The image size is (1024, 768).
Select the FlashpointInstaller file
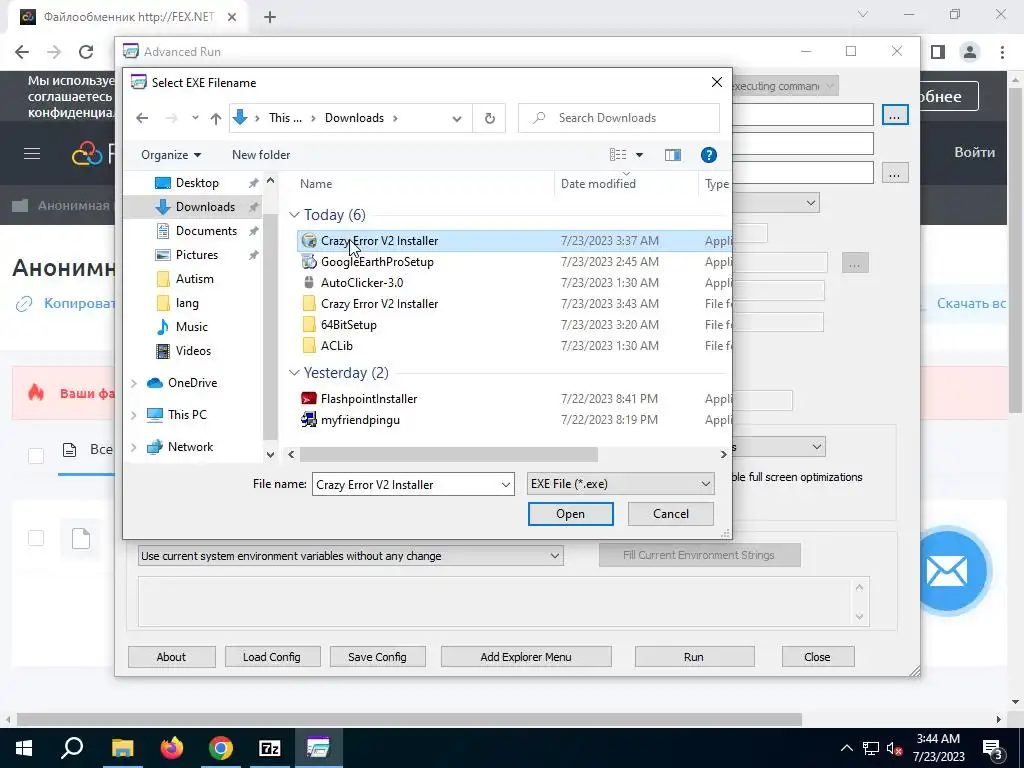(368, 398)
